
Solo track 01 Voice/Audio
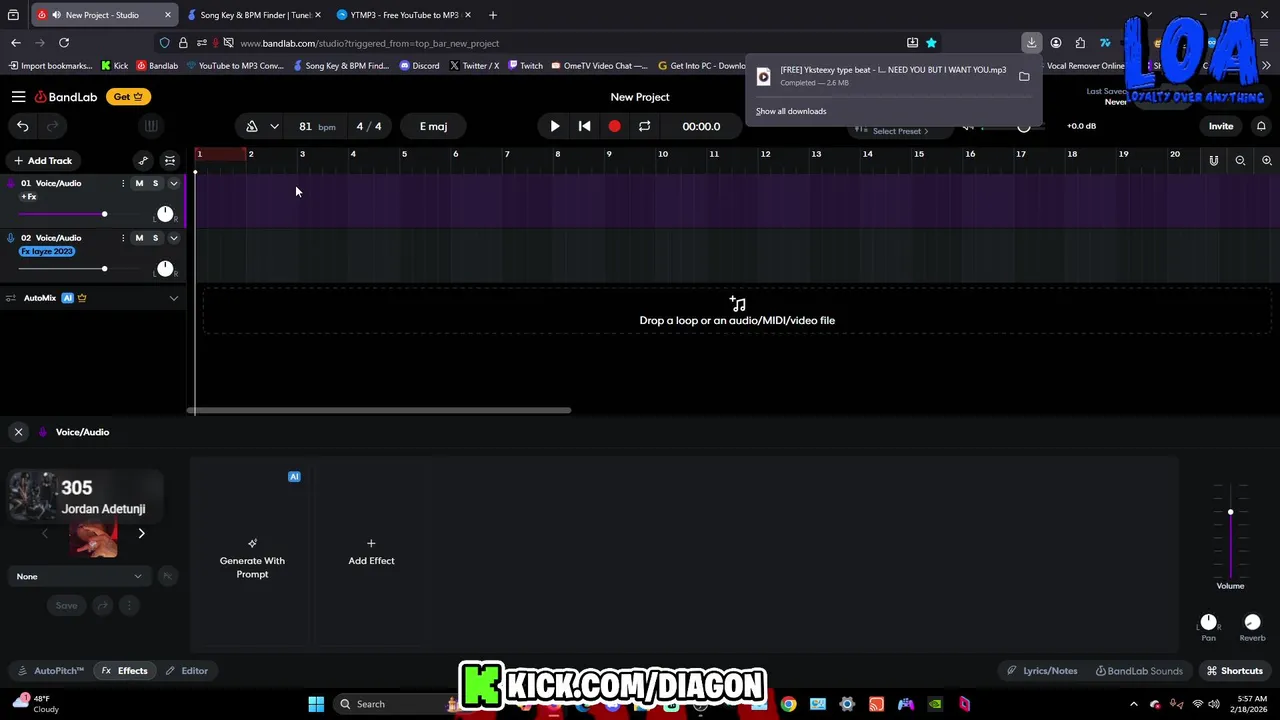click(155, 183)
